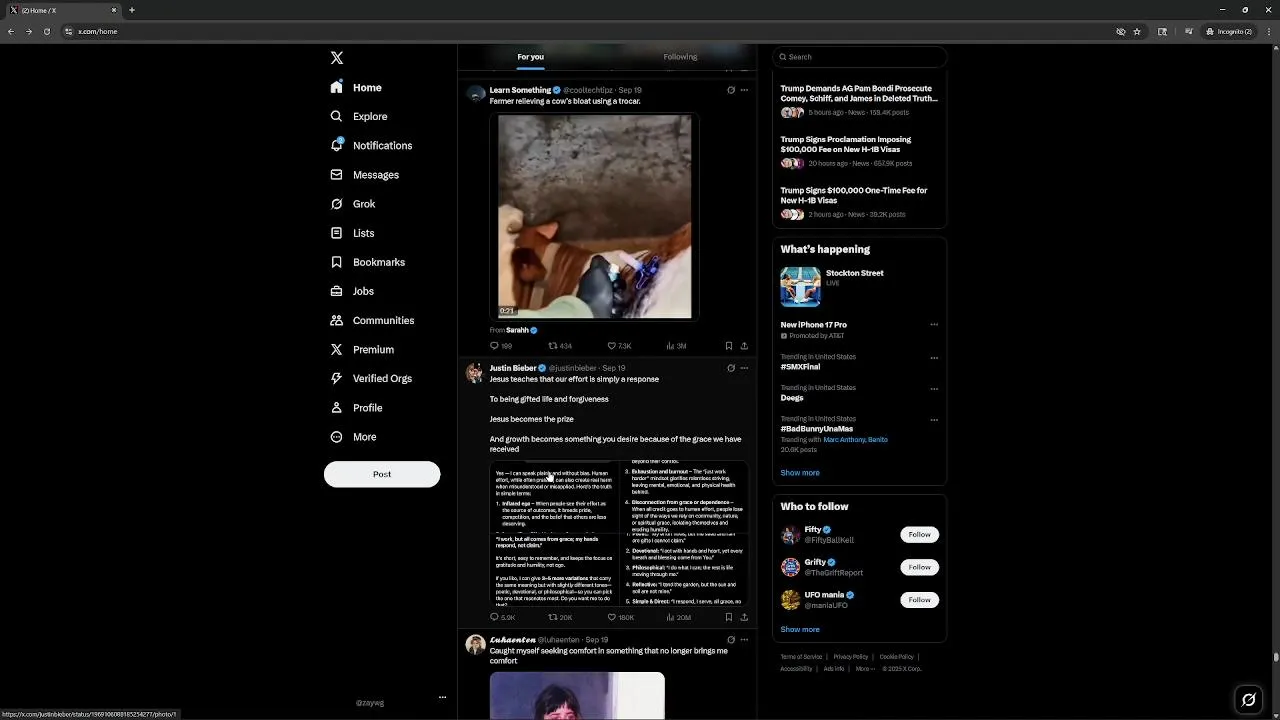Open Bookmarks icon in sidebar

(337, 262)
